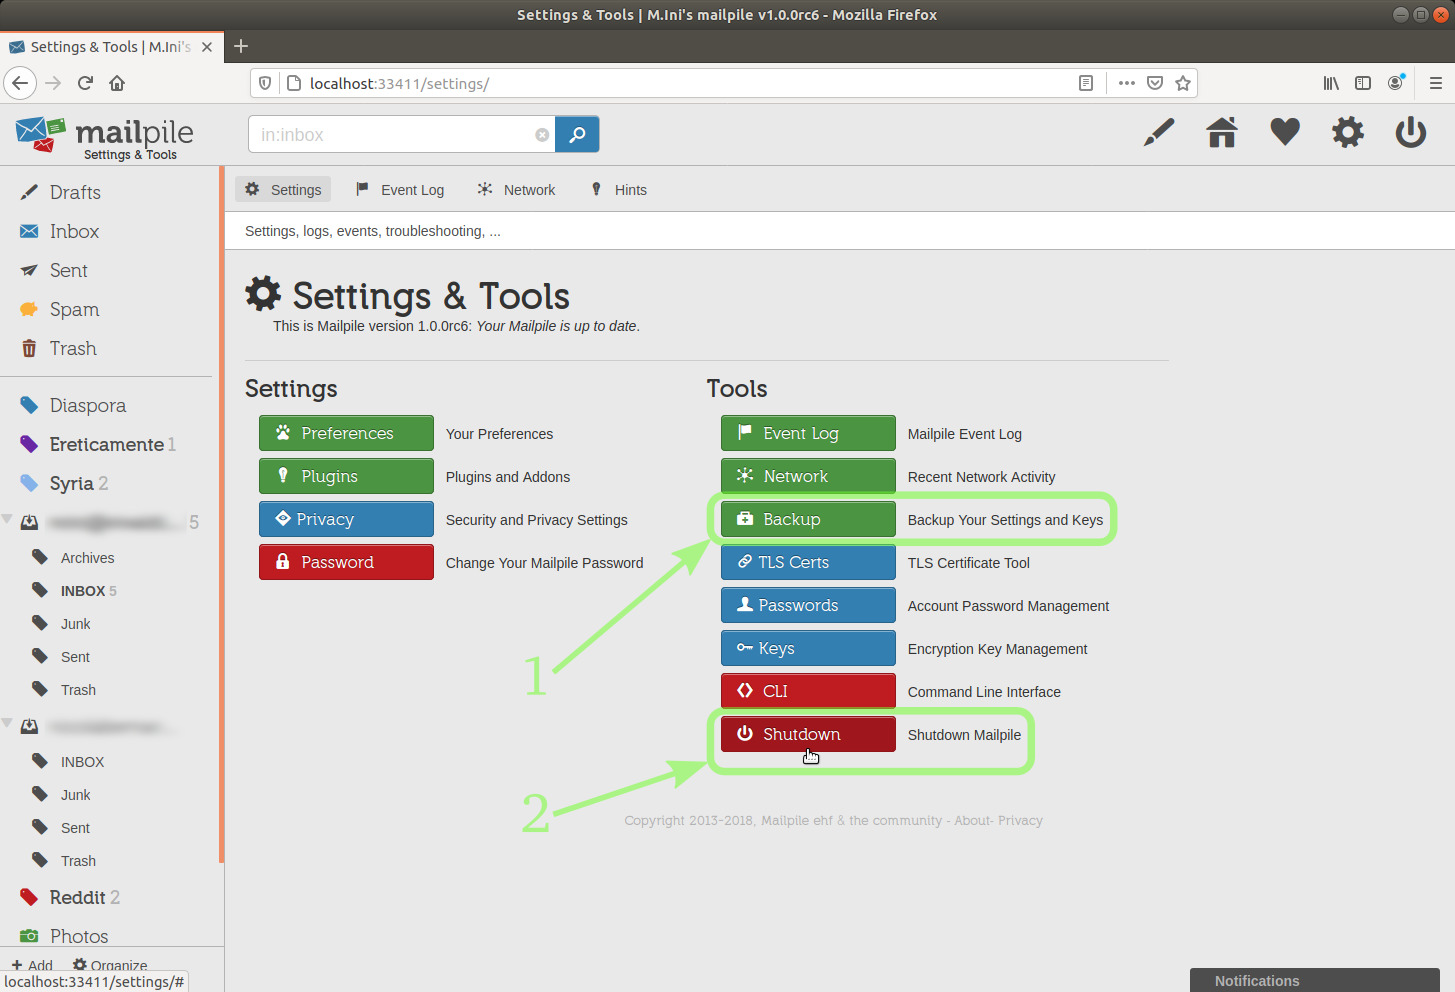Launch the CLI button
Image resolution: width=1455 pixels, height=992 pixels.
click(x=808, y=691)
